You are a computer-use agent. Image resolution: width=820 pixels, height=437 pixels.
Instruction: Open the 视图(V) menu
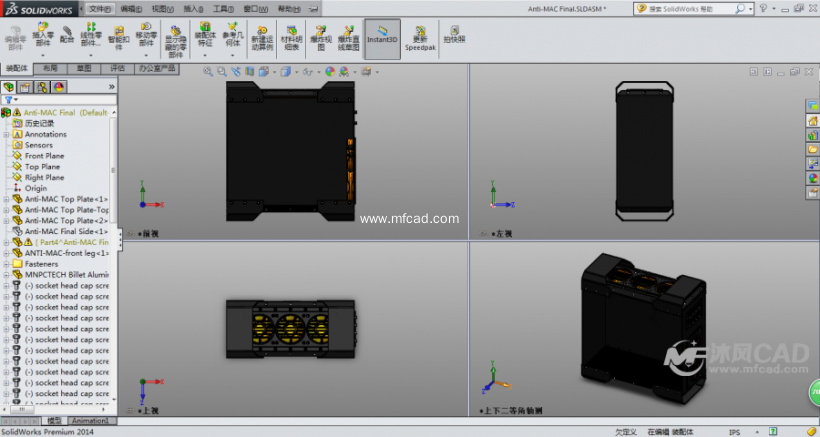(x=162, y=9)
